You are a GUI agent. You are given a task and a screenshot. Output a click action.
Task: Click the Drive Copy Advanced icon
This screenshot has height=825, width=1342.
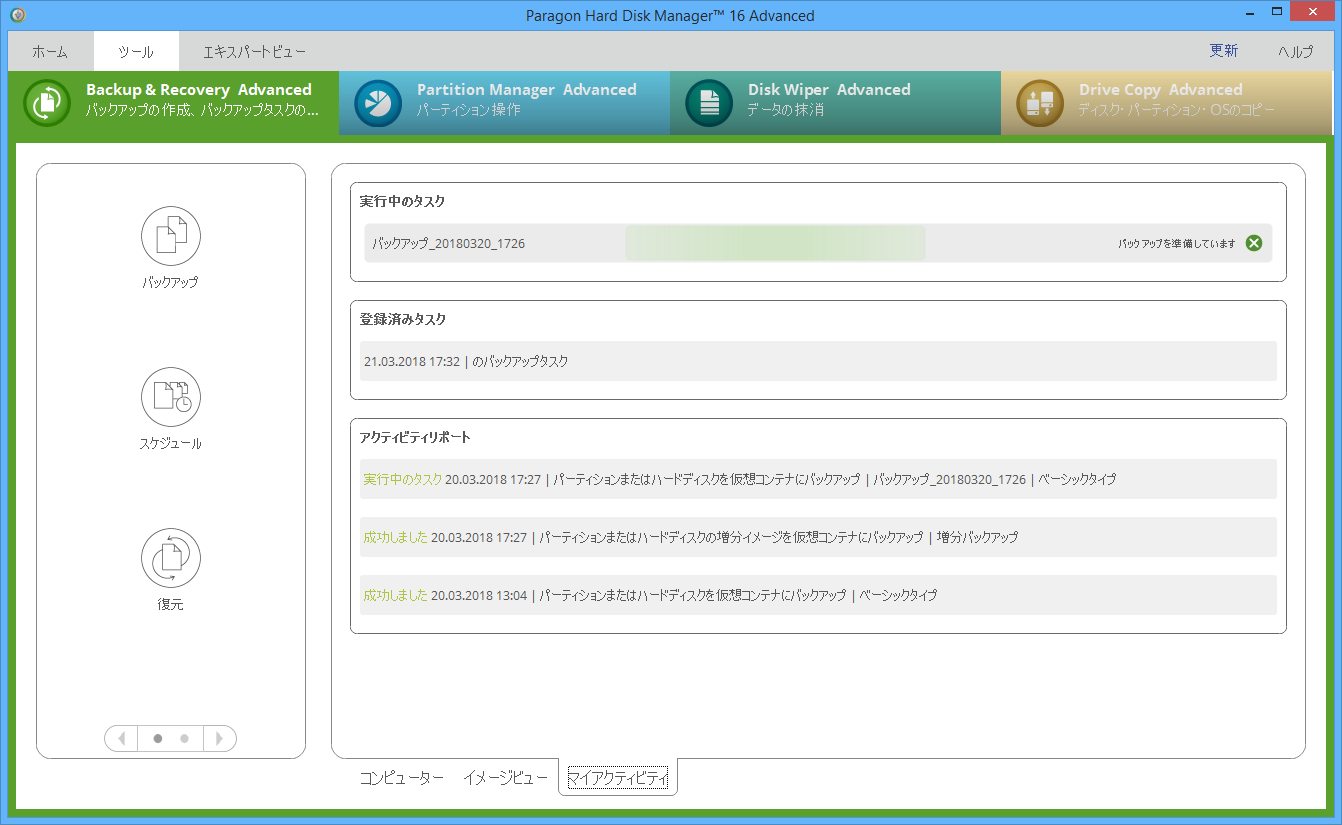[1040, 103]
